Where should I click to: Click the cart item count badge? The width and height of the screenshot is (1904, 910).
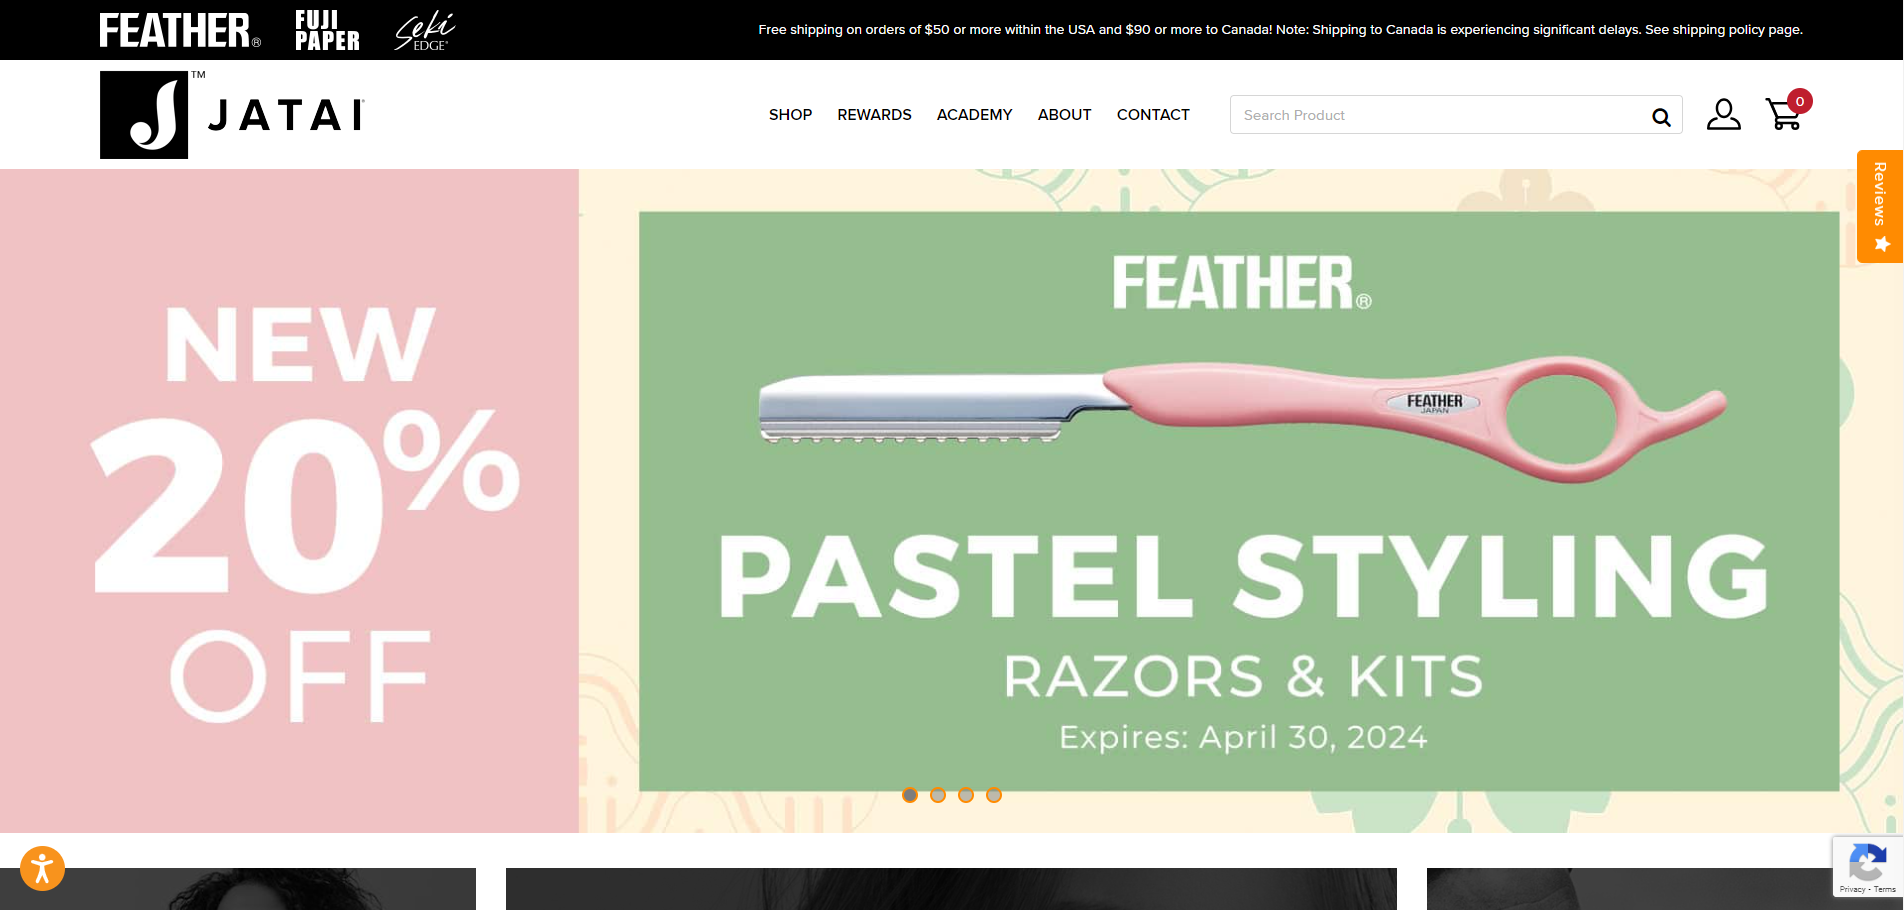[1800, 101]
